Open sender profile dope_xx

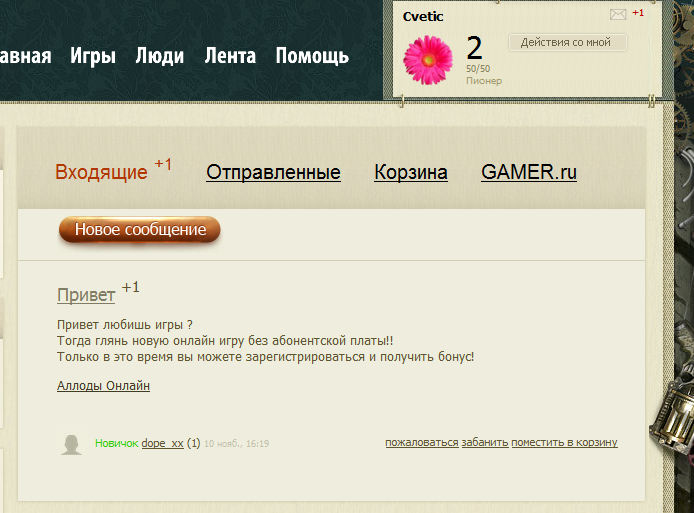click(162, 443)
